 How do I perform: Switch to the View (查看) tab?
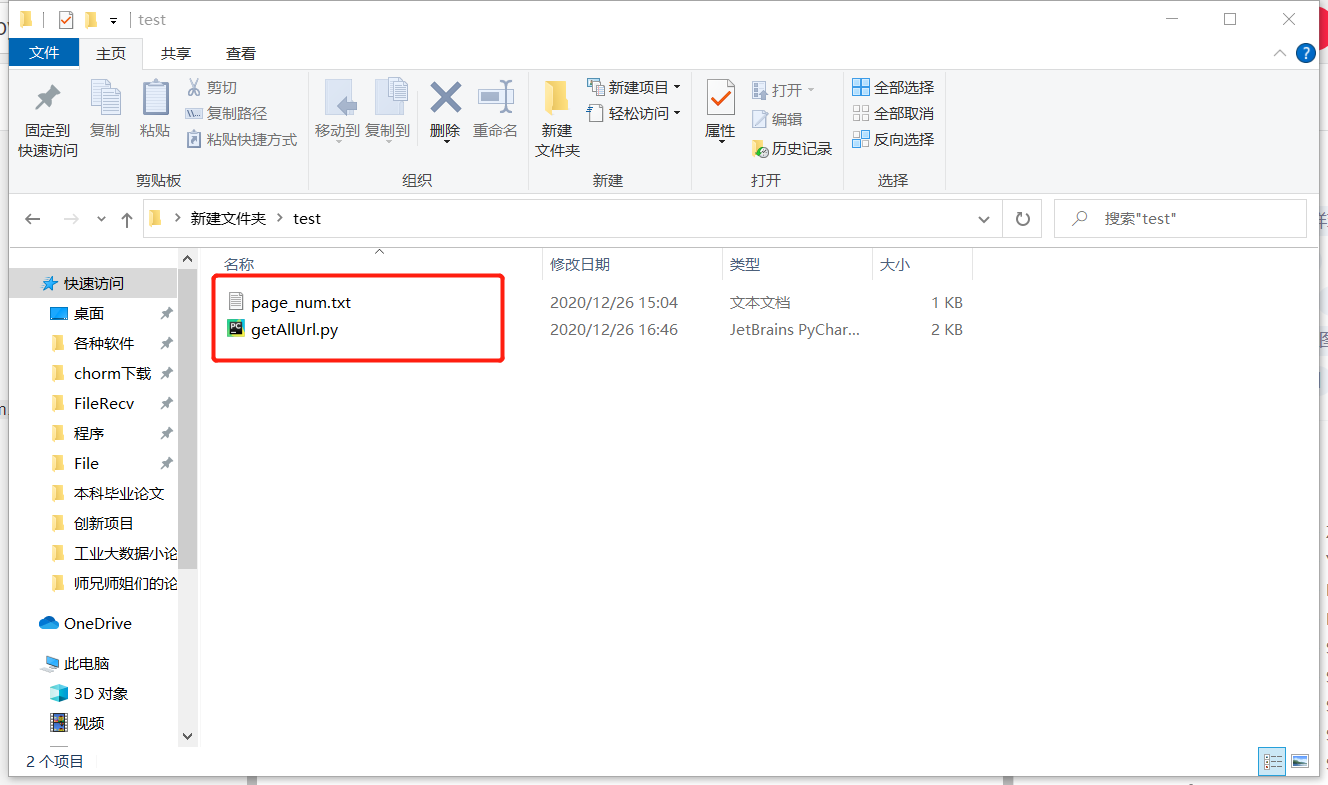point(240,54)
